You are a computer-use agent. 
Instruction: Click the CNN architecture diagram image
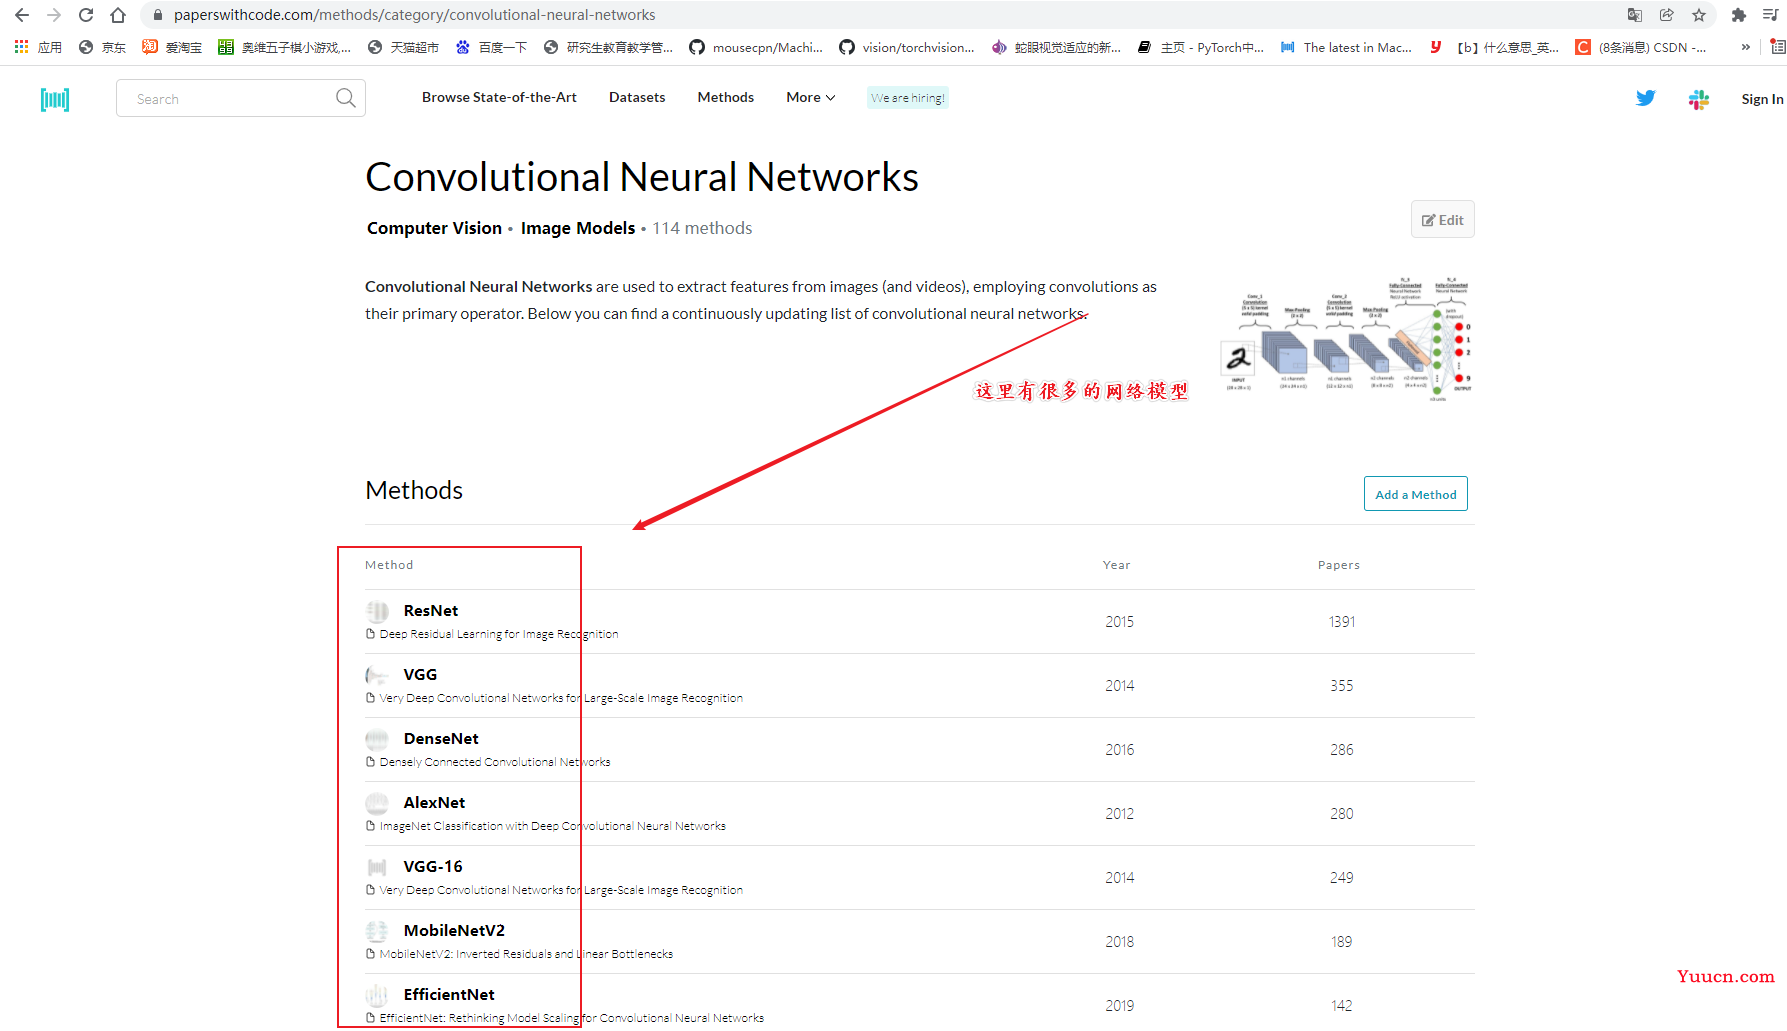click(1346, 339)
